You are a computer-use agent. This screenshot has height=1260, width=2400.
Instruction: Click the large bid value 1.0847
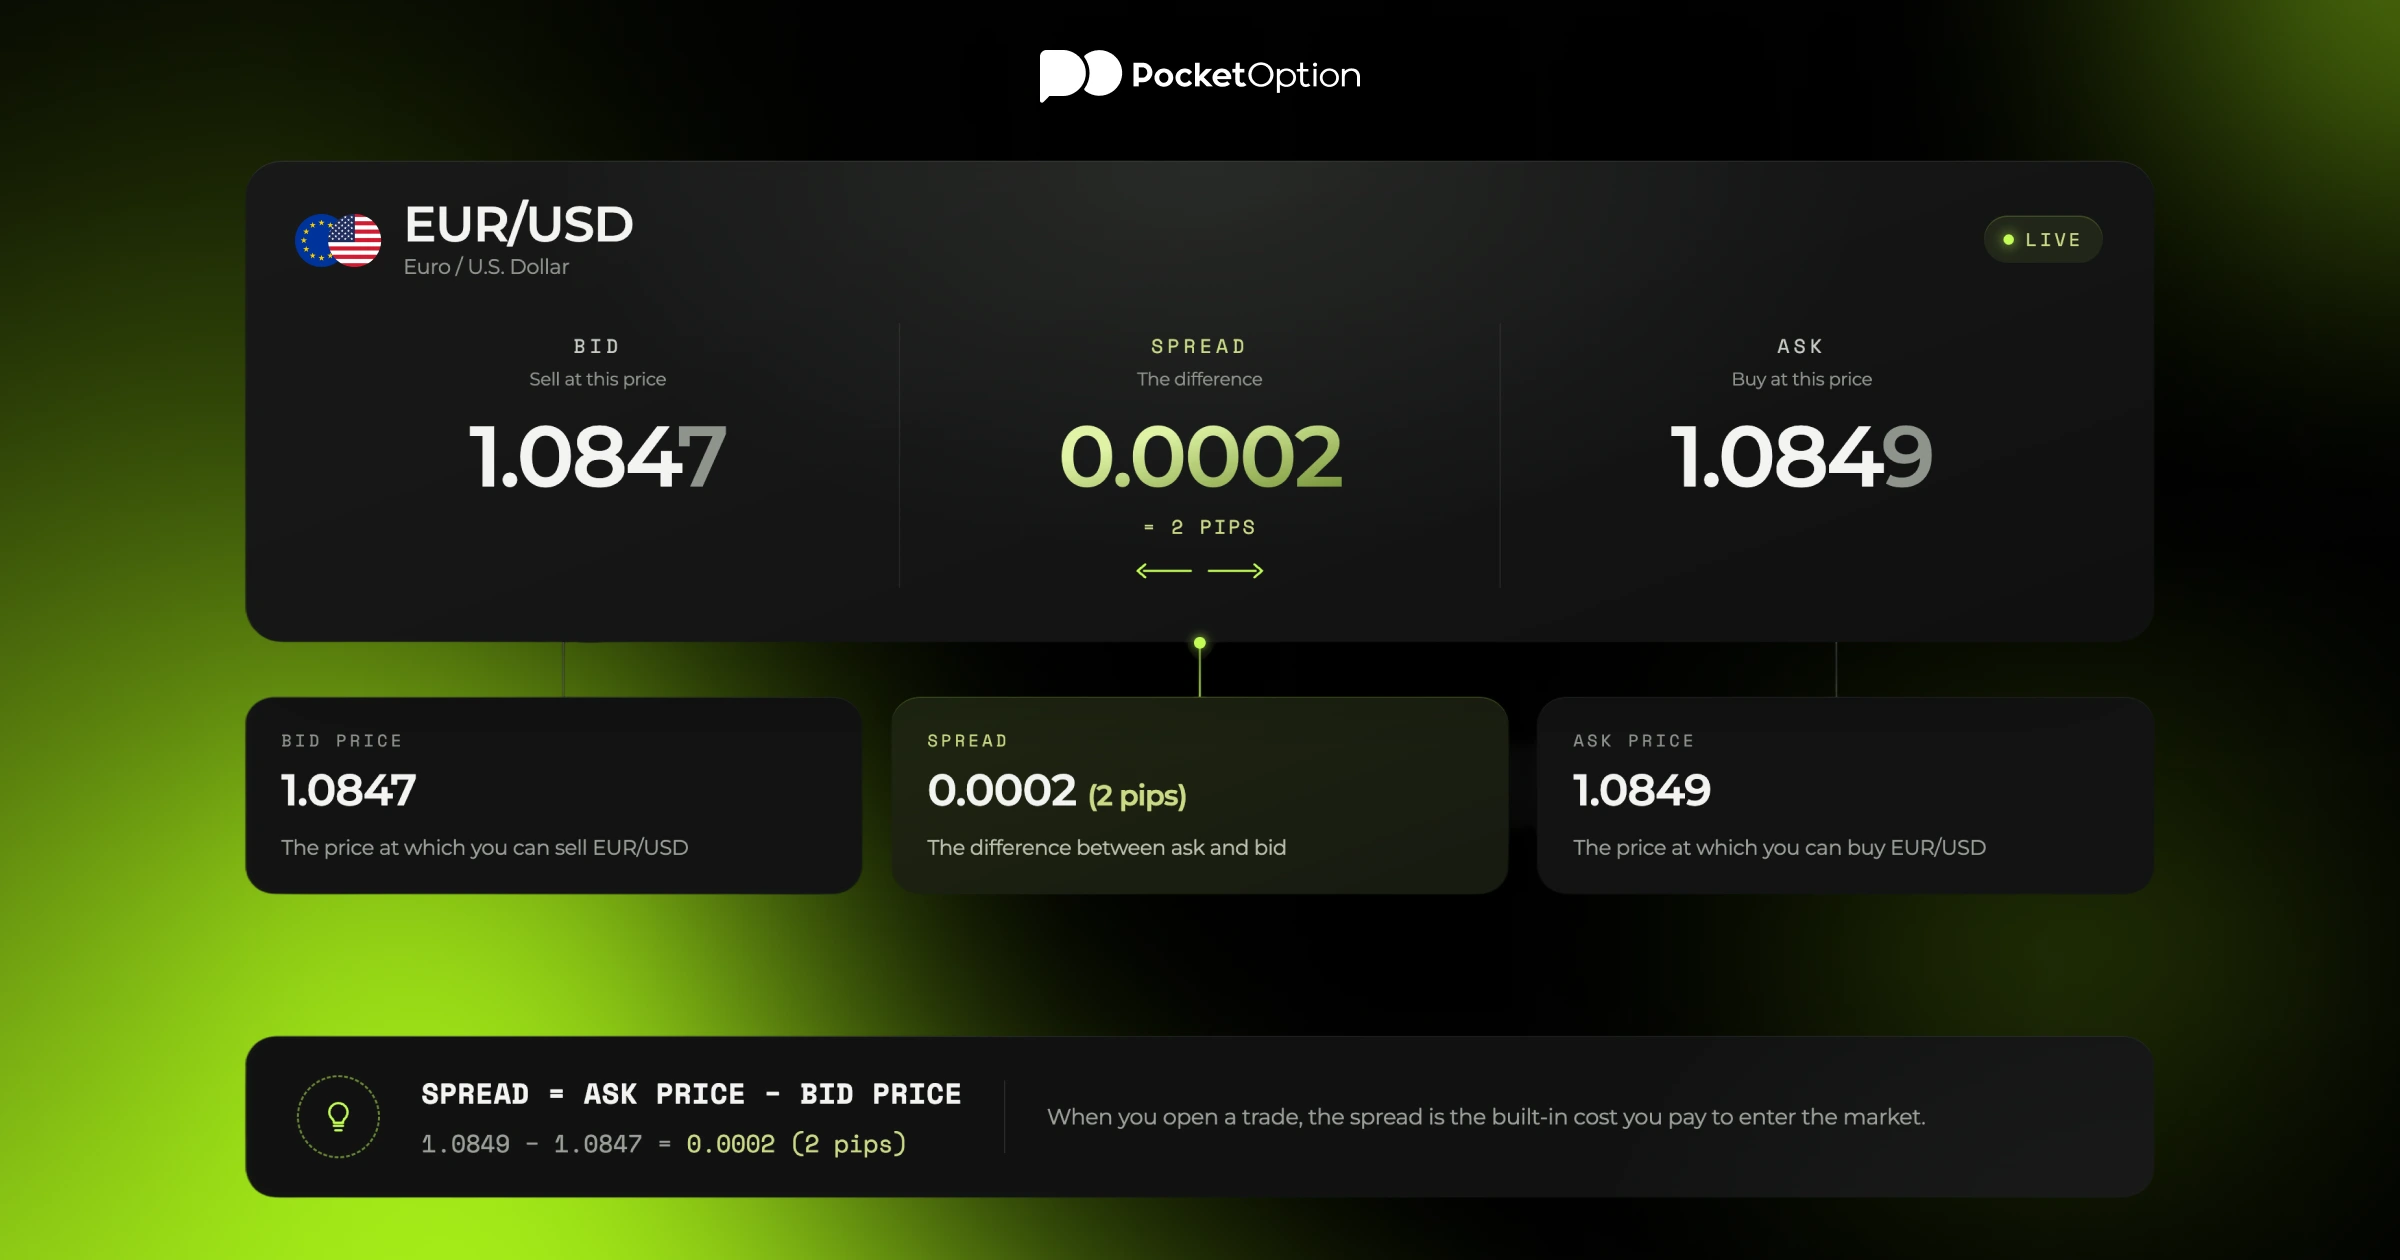point(597,457)
